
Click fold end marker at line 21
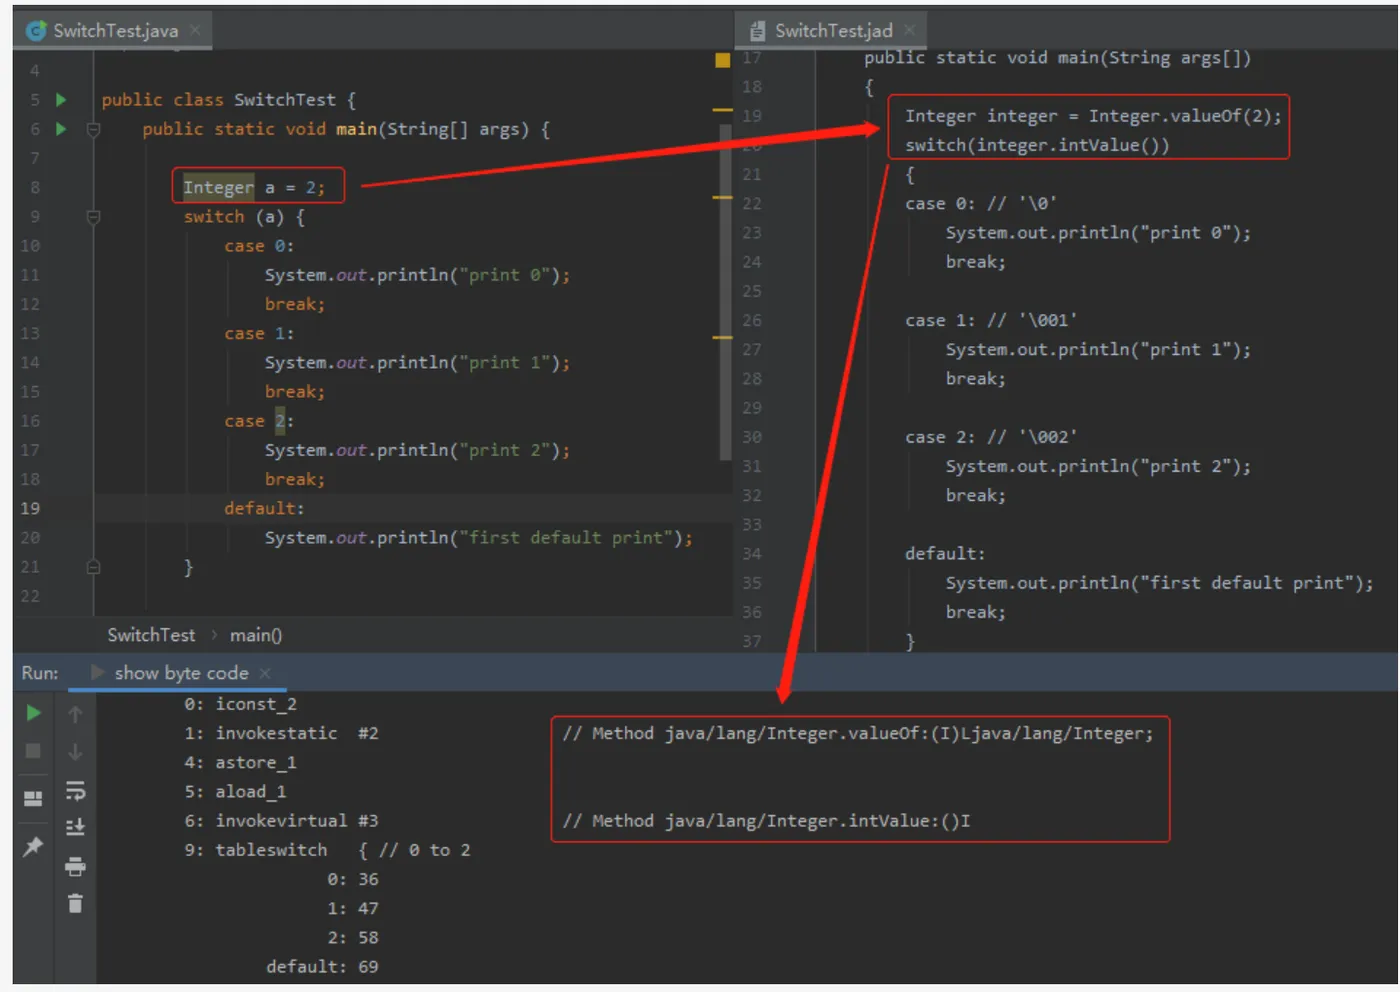click(93, 567)
